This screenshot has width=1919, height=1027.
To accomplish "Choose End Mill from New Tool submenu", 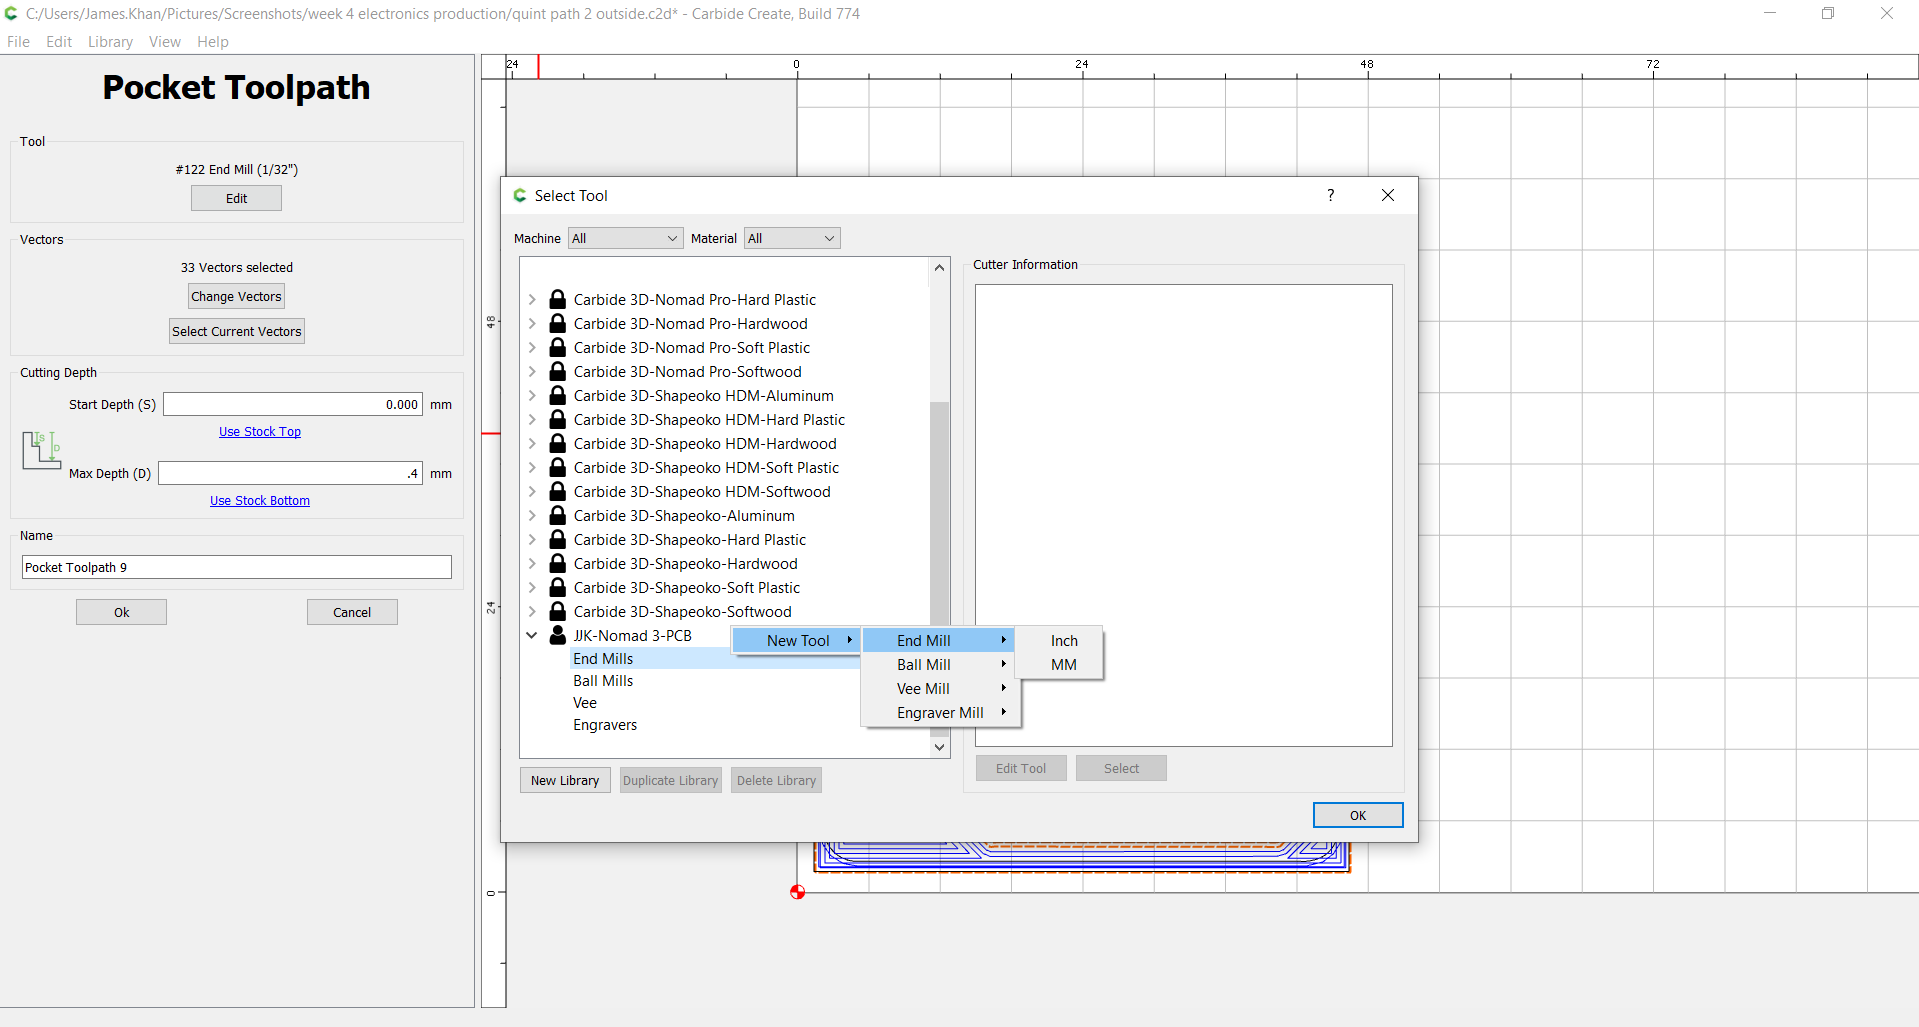I will (938, 640).
